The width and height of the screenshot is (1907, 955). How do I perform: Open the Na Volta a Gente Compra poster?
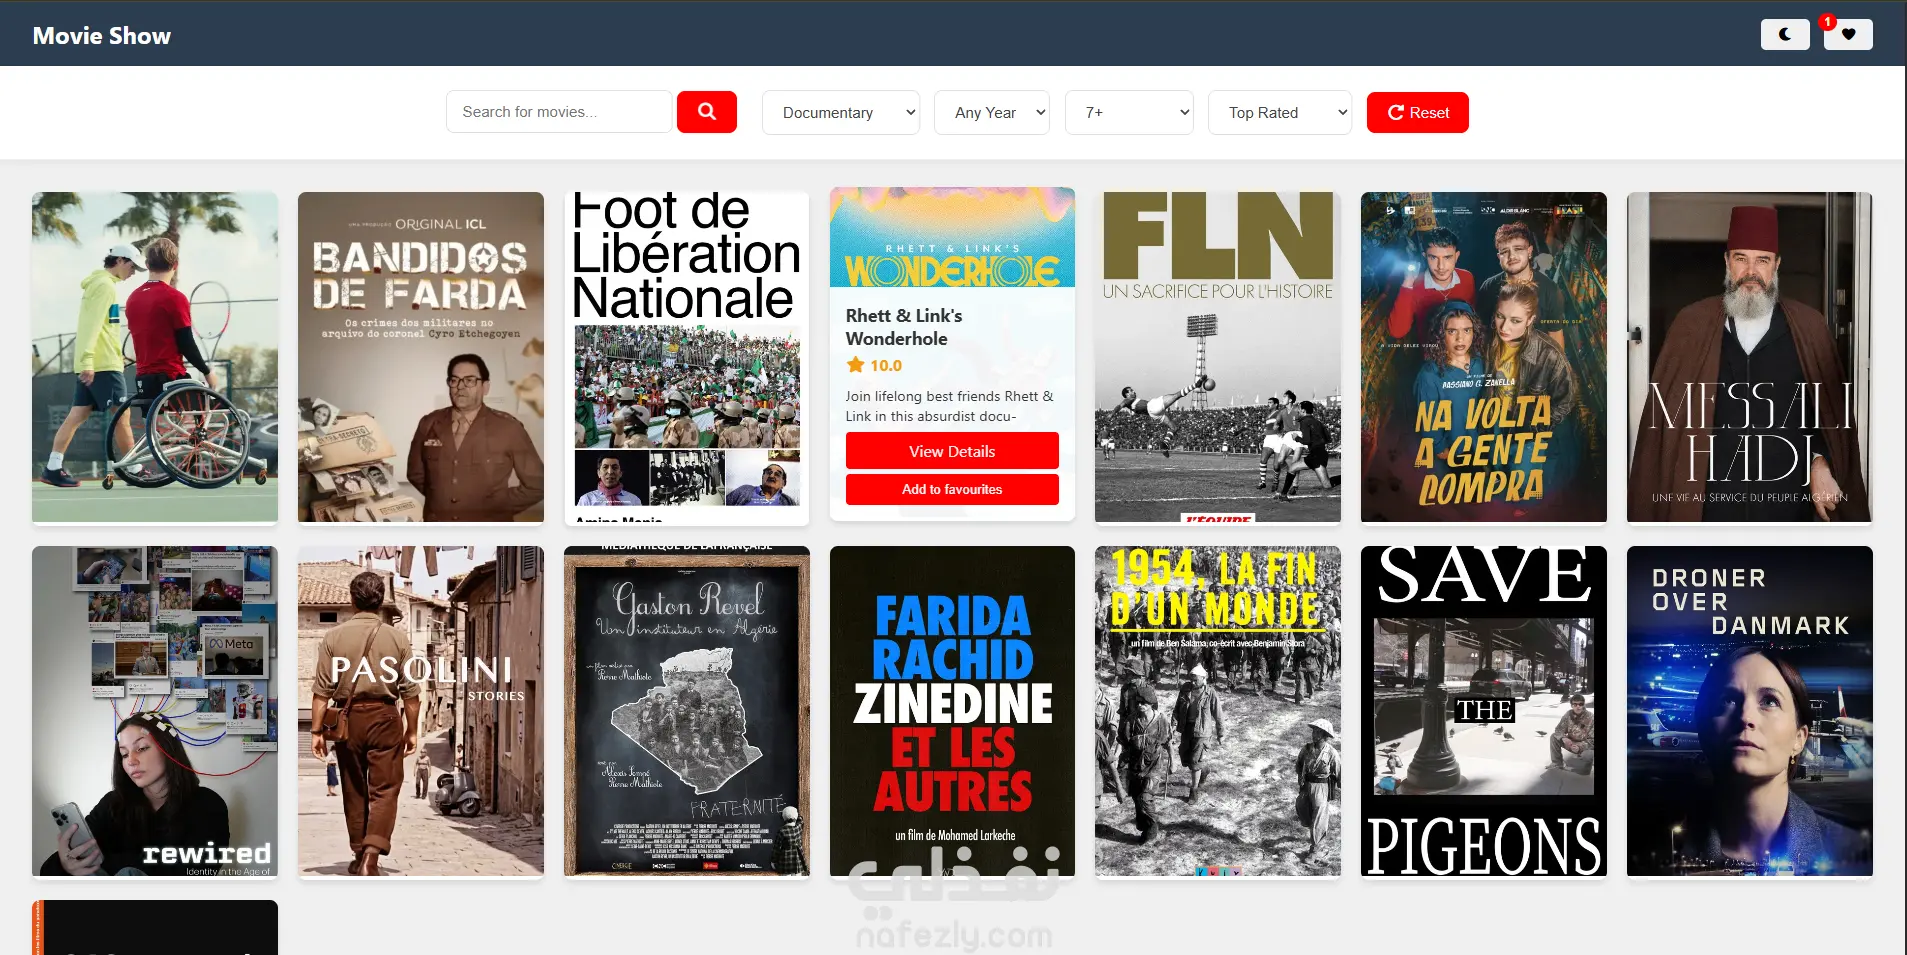click(x=1484, y=357)
